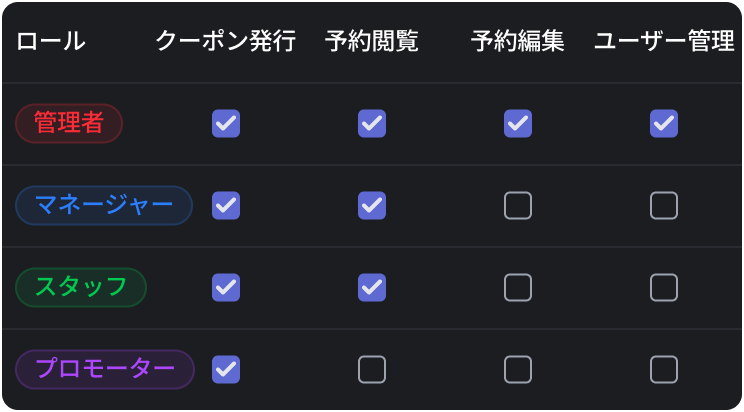Click the red 管理者 role badge
This screenshot has height=412, width=744.
coord(69,124)
